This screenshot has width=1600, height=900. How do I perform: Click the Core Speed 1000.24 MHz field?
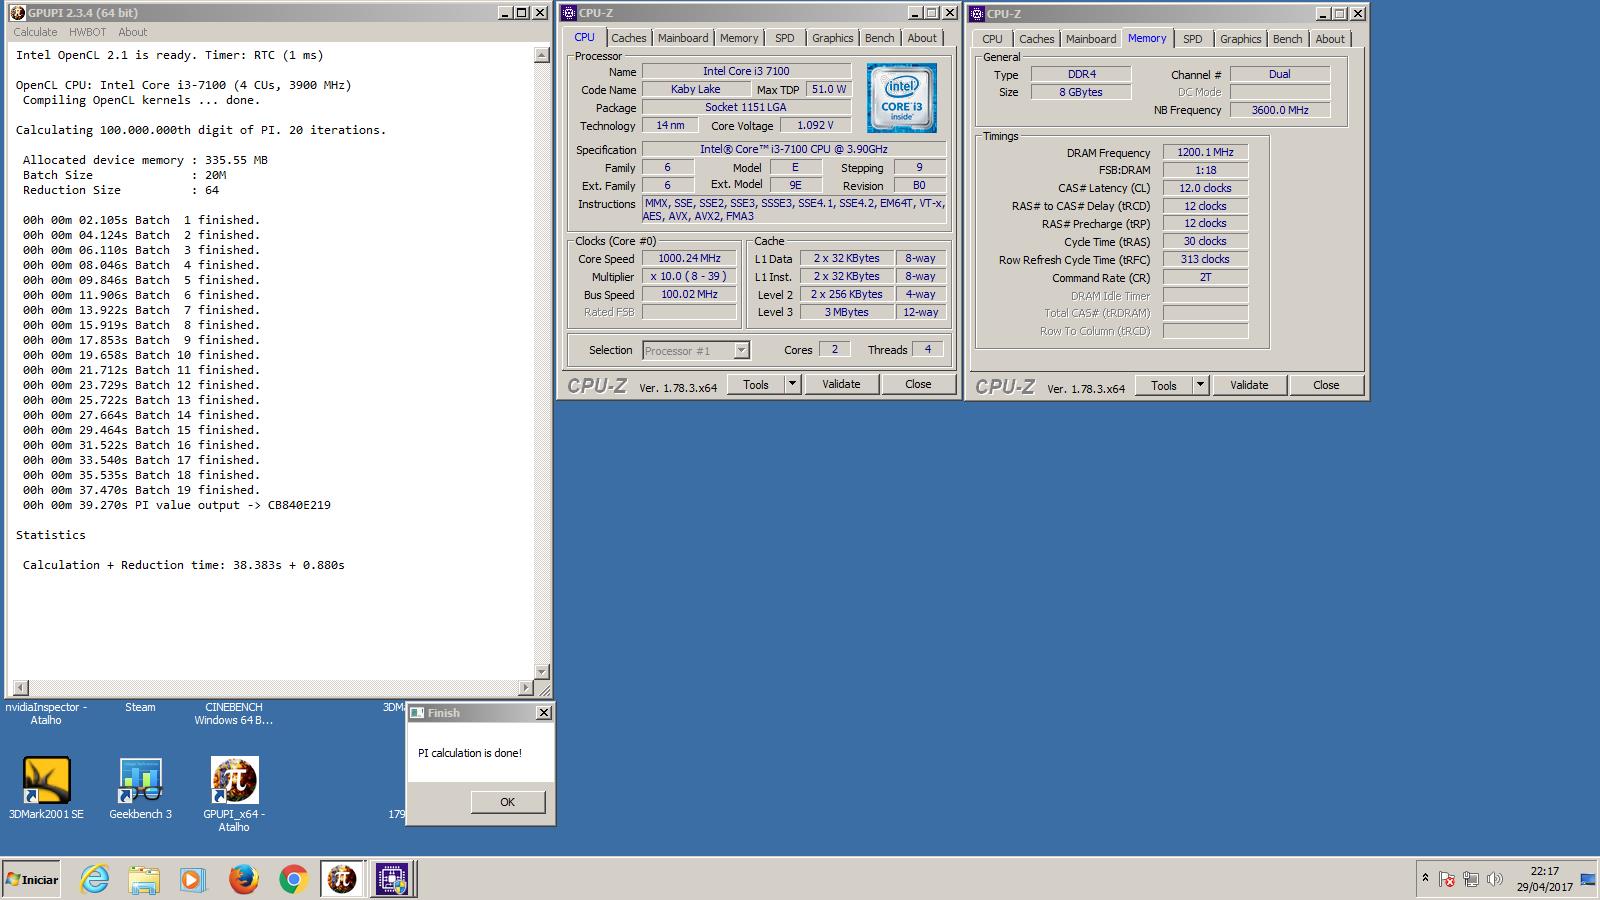[x=689, y=258]
